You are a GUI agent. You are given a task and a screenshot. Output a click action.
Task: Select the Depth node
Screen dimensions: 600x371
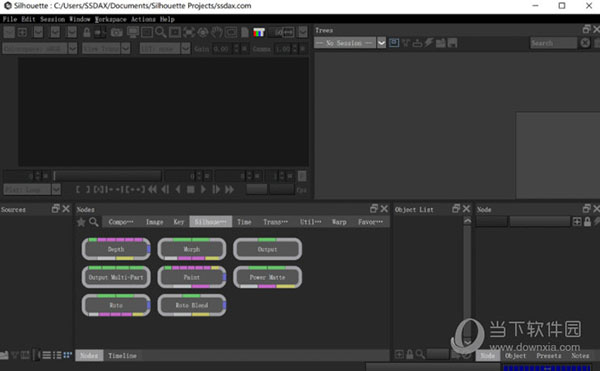click(116, 249)
